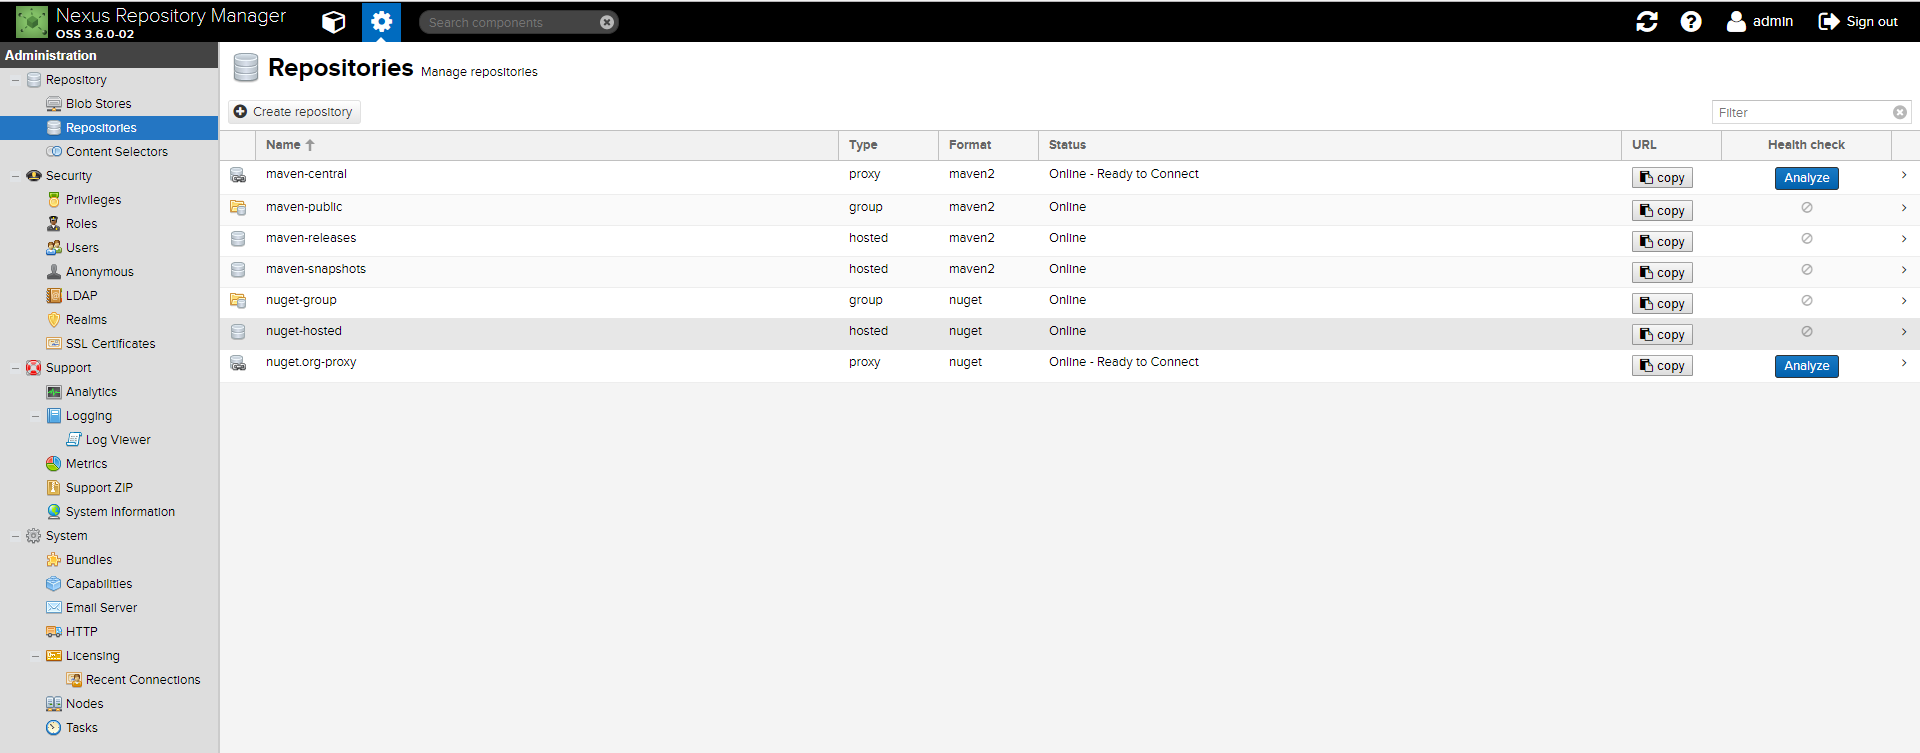Screen dimensions: 1920x753
Task: Click the Health check column header
Action: coord(1806,145)
